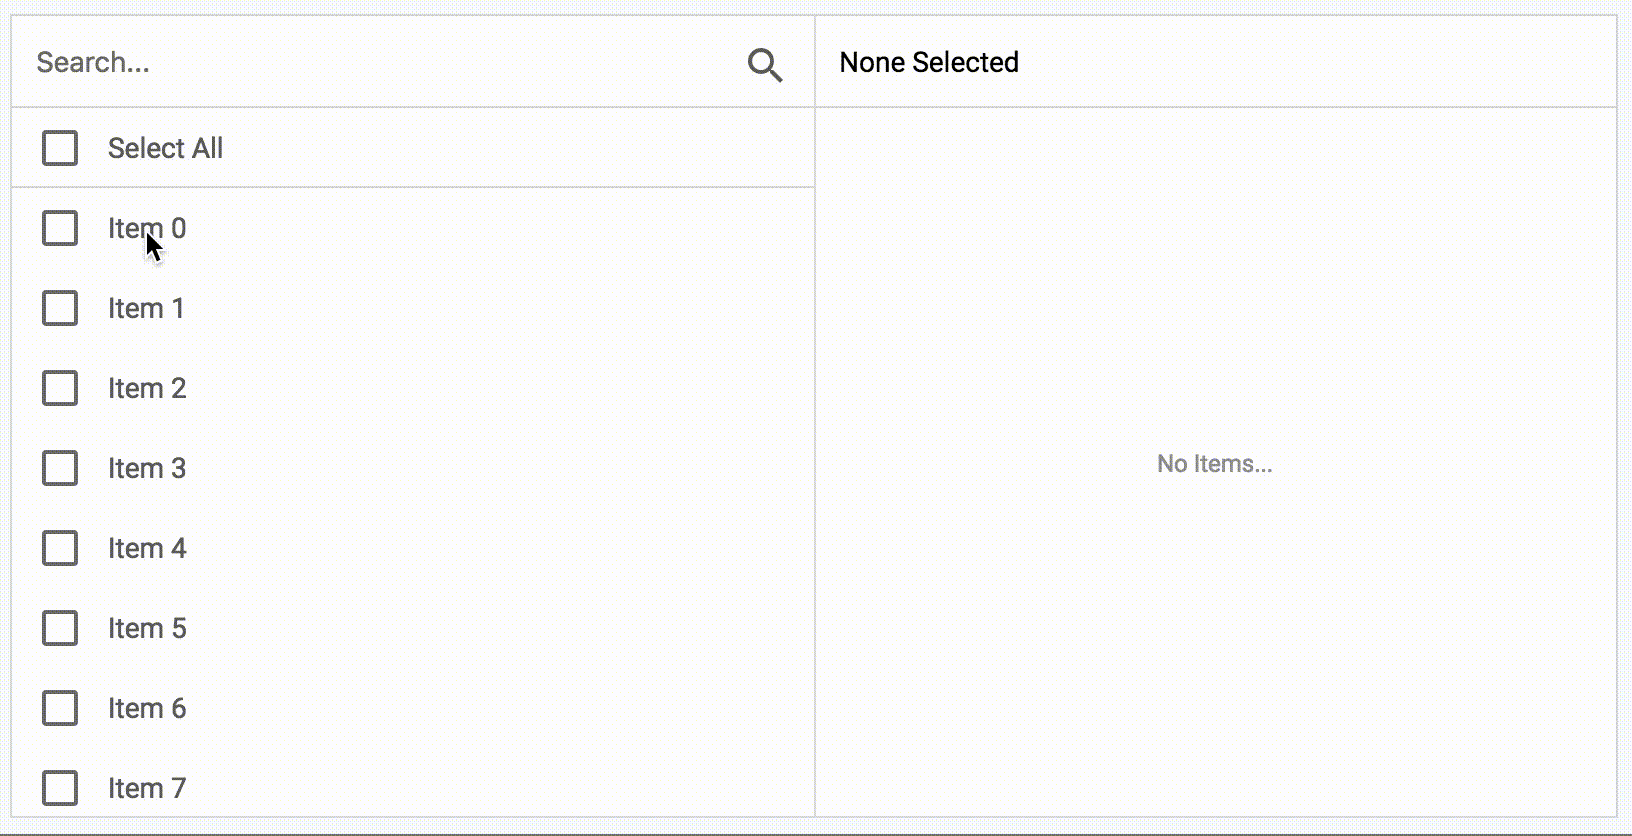1632x836 pixels.
Task: Click the Item 1 label text
Action: [x=146, y=308]
